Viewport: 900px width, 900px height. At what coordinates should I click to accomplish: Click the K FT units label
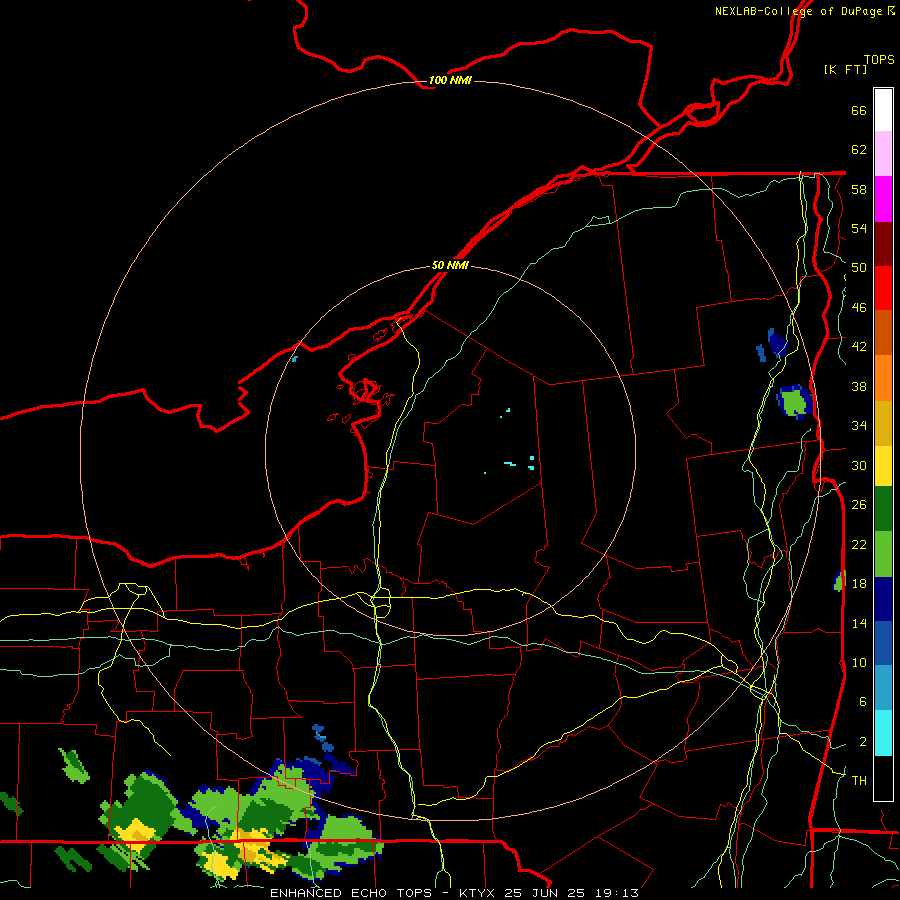coord(845,69)
